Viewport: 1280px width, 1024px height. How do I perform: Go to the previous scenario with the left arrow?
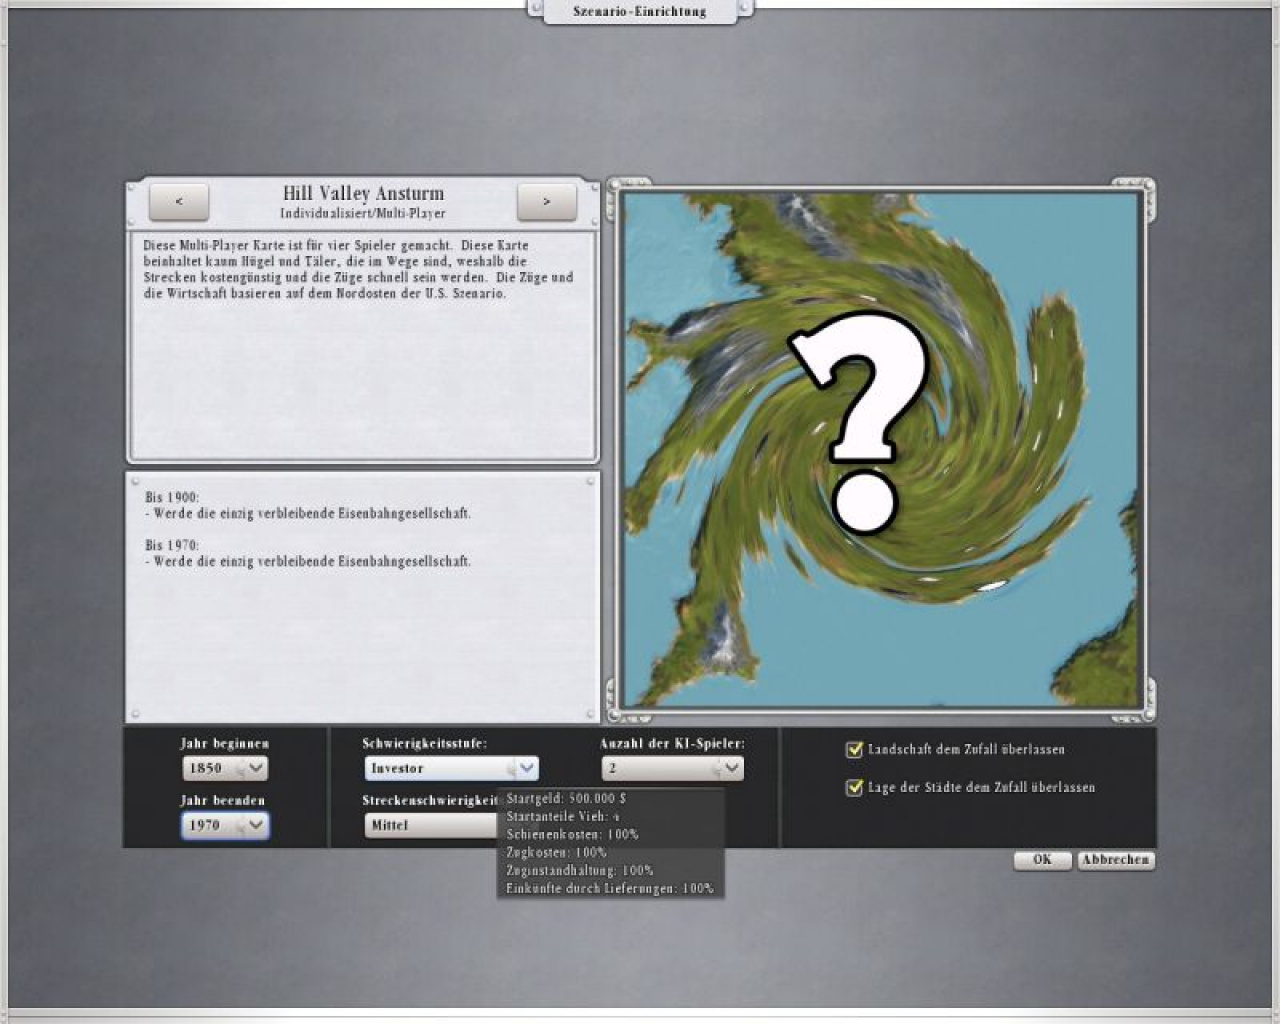click(x=179, y=202)
